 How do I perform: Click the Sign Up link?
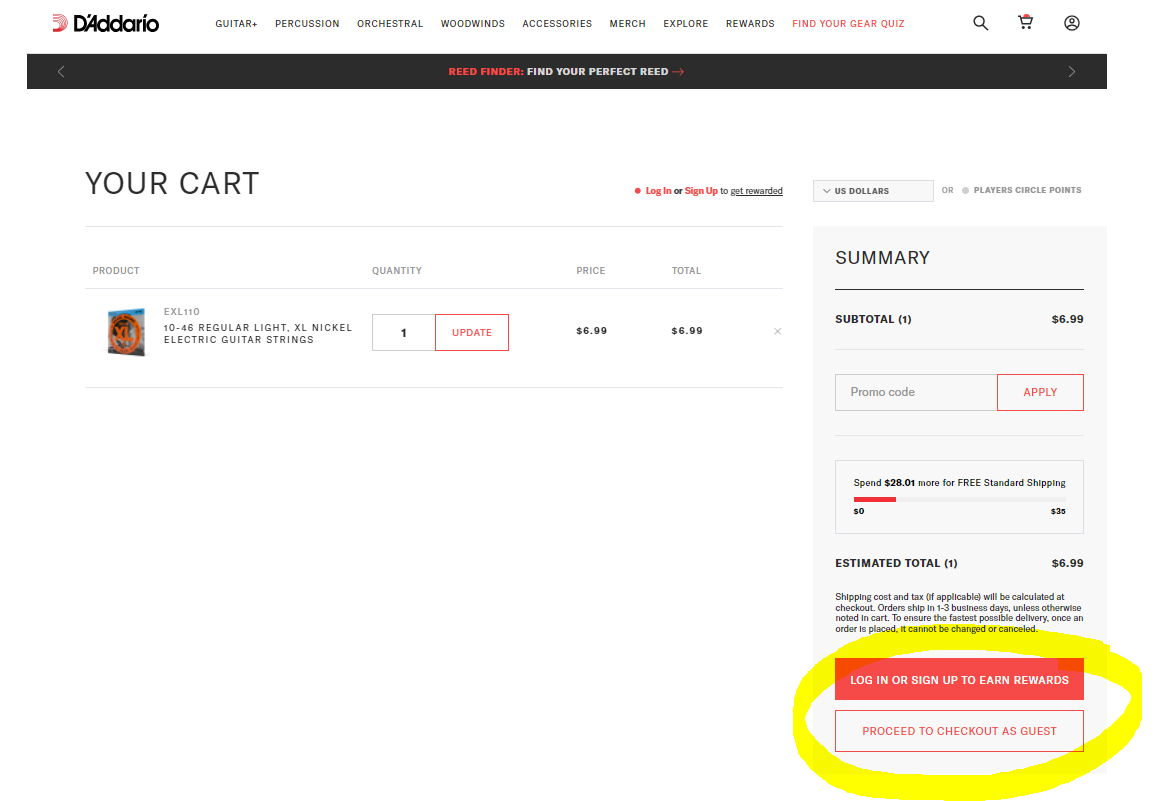tap(701, 191)
